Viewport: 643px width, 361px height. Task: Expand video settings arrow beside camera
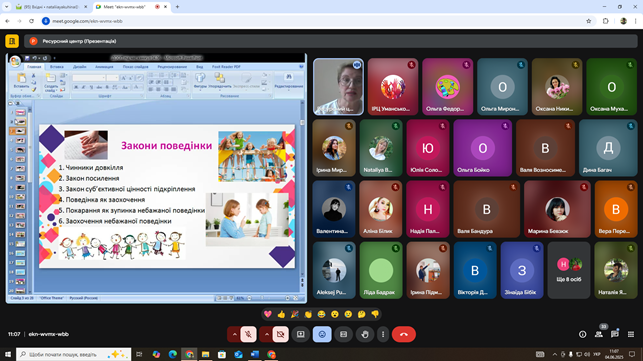(266, 334)
